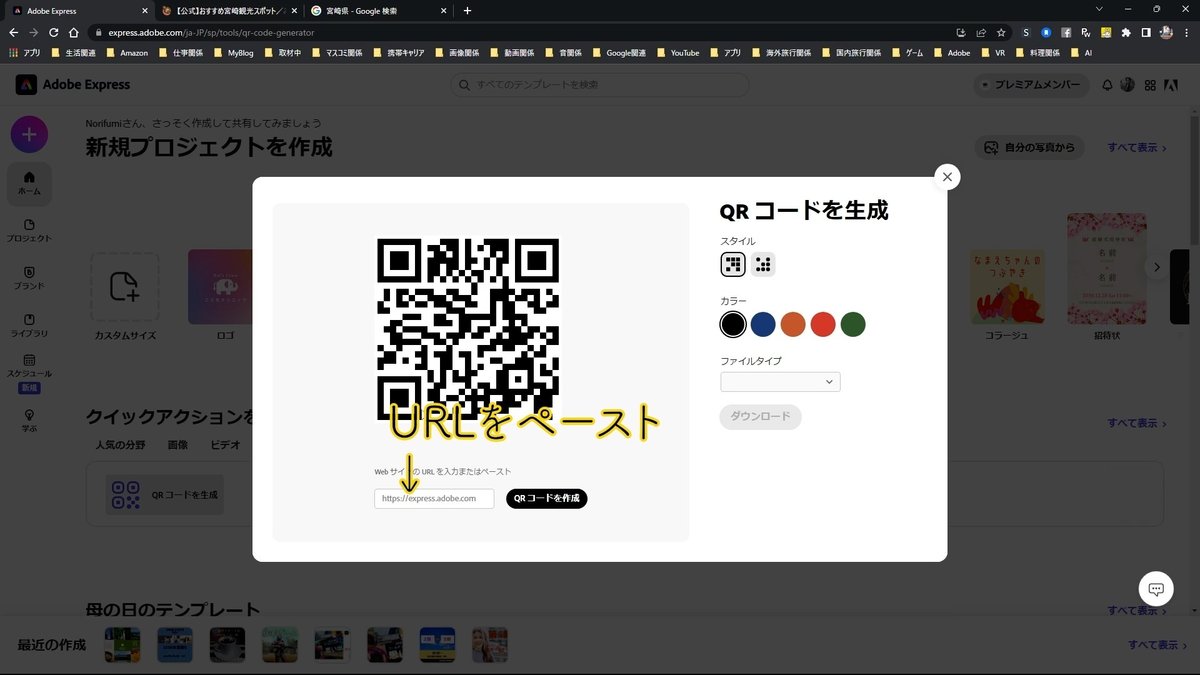
Task: Select the 画像 tab
Action: click(177, 445)
